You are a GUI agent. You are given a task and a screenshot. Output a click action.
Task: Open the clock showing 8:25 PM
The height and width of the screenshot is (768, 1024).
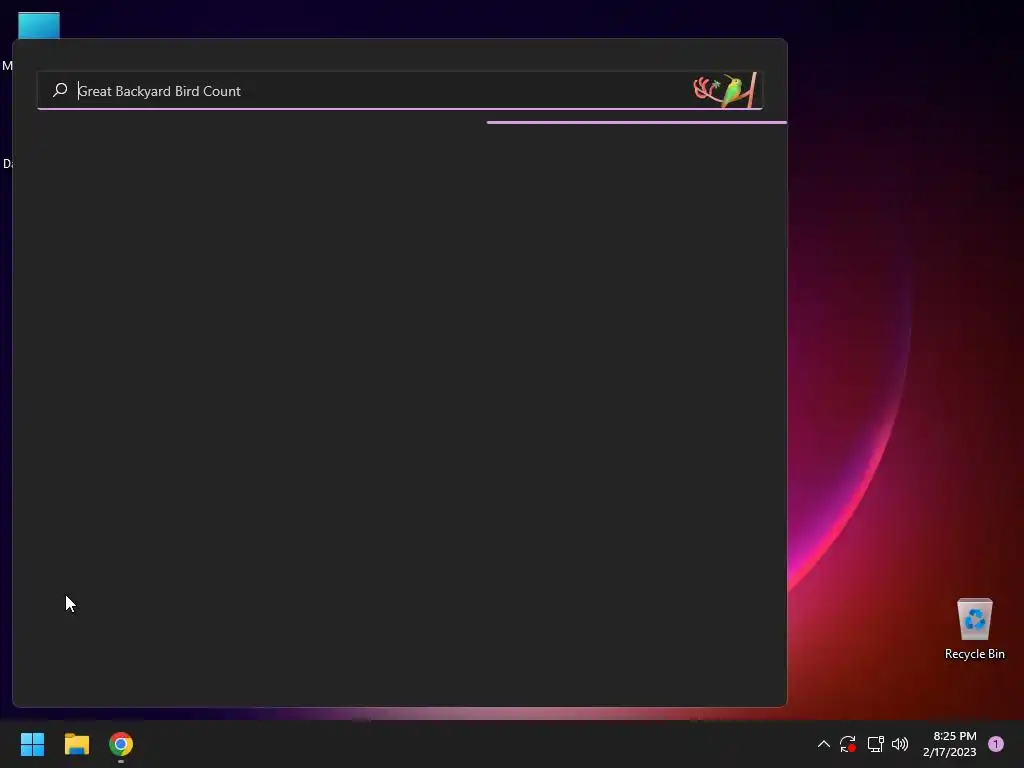coord(950,744)
